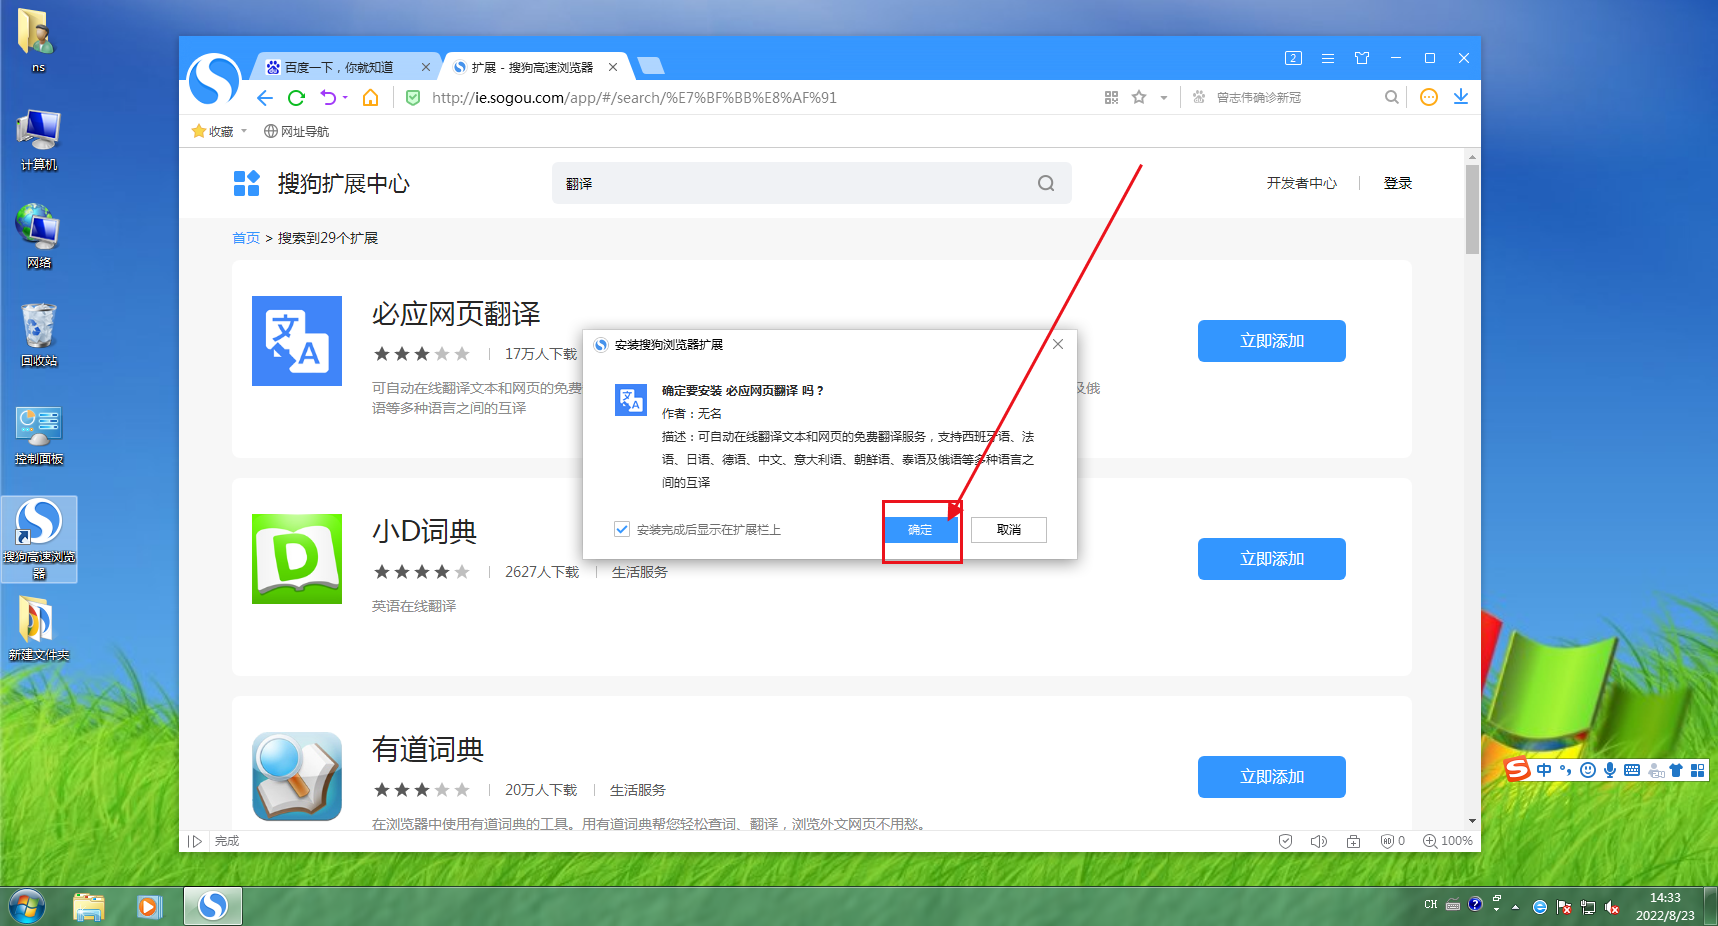
Task: Close the install extension dialog
Action: click(x=1058, y=344)
